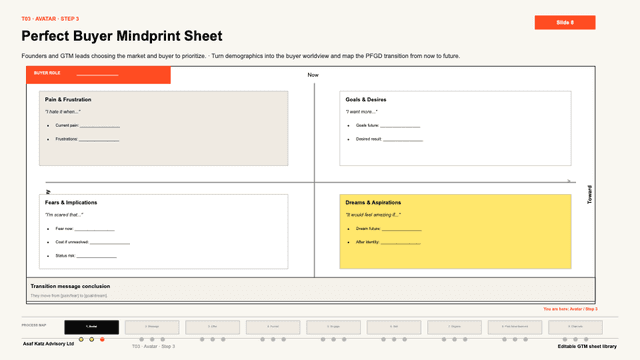Viewport: 640px width, 360px height.
Task: Select the Dreams & Aspirations heading
Action: coord(373,202)
